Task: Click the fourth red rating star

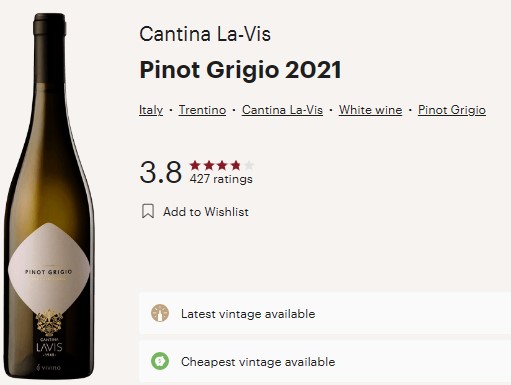Action: (x=235, y=165)
